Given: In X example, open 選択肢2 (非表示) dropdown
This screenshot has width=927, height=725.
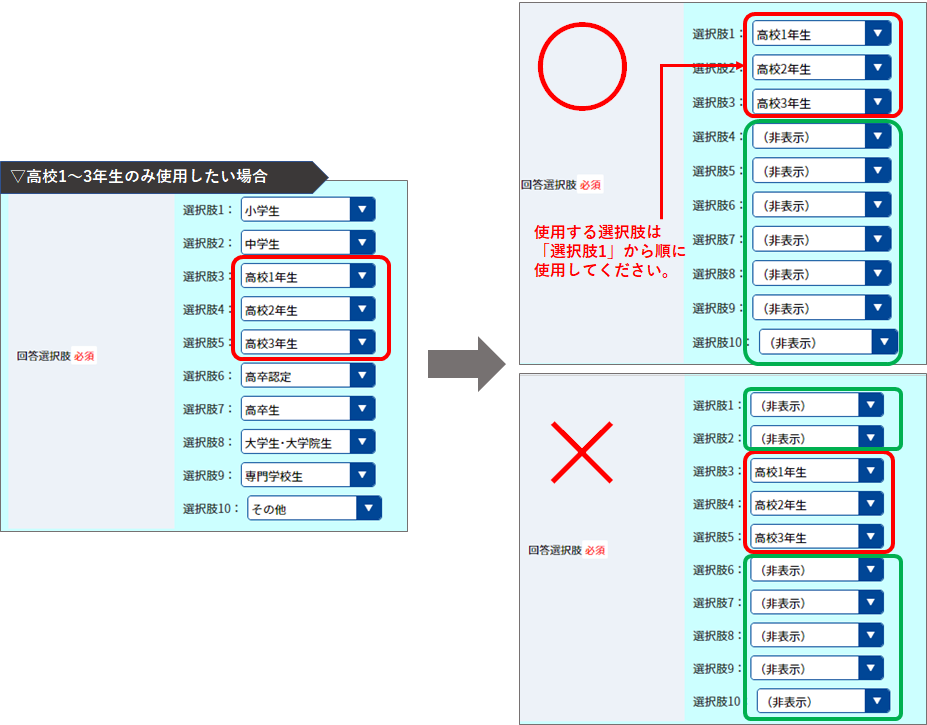Looking at the screenshot, I should point(817,438).
